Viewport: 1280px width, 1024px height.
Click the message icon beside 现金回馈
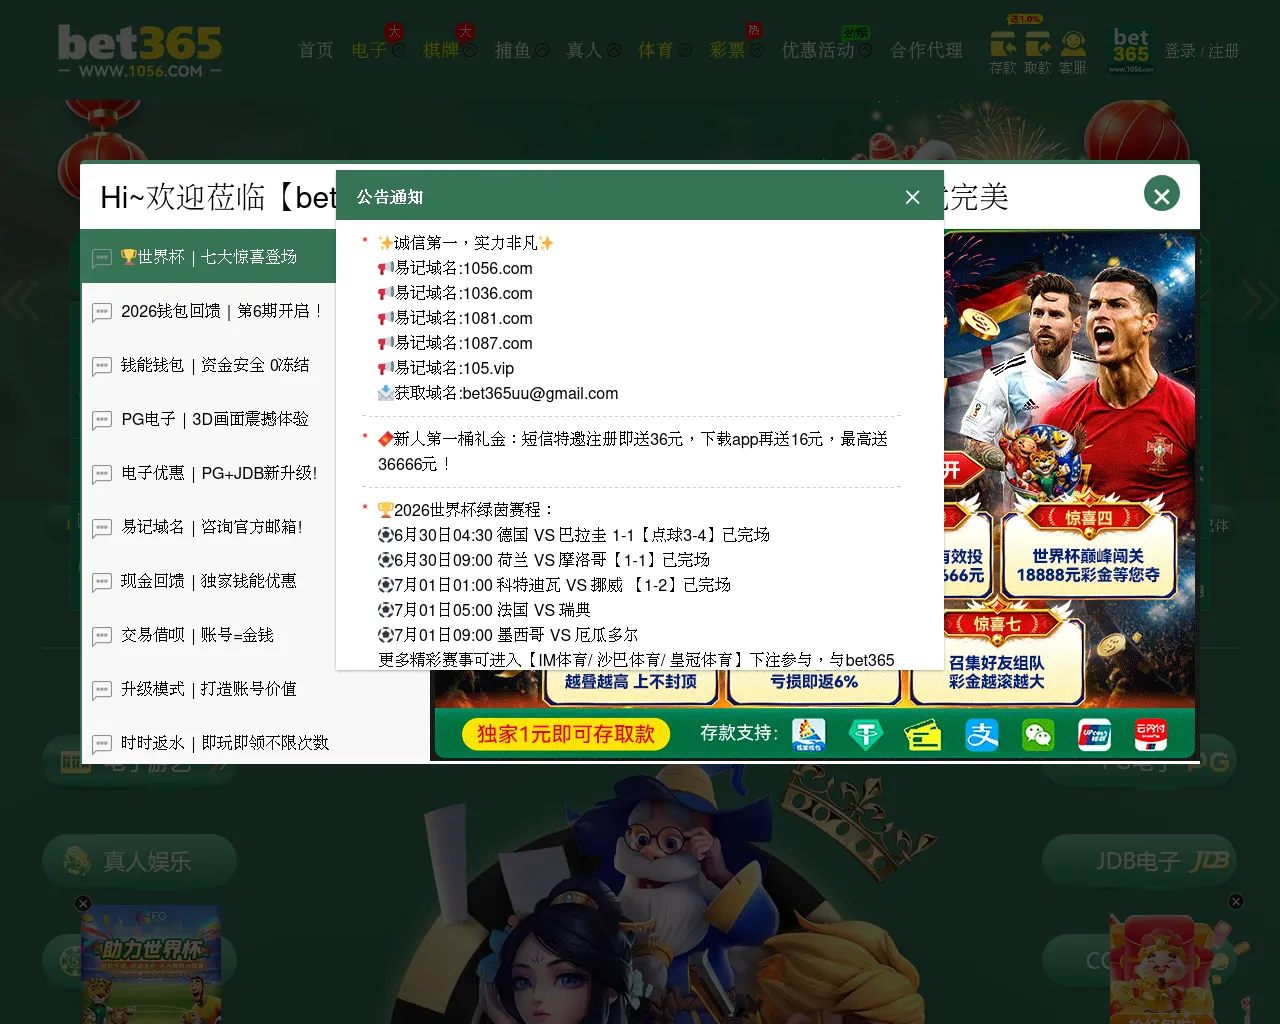click(x=101, y=582)
